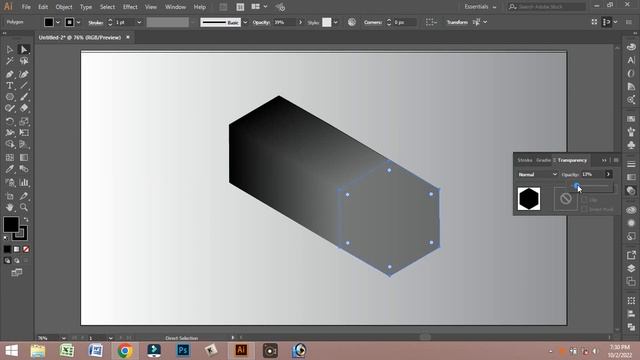Select the Slice tool
The height and width of the screenshot is (360, 640).
(x=24, y=196)
